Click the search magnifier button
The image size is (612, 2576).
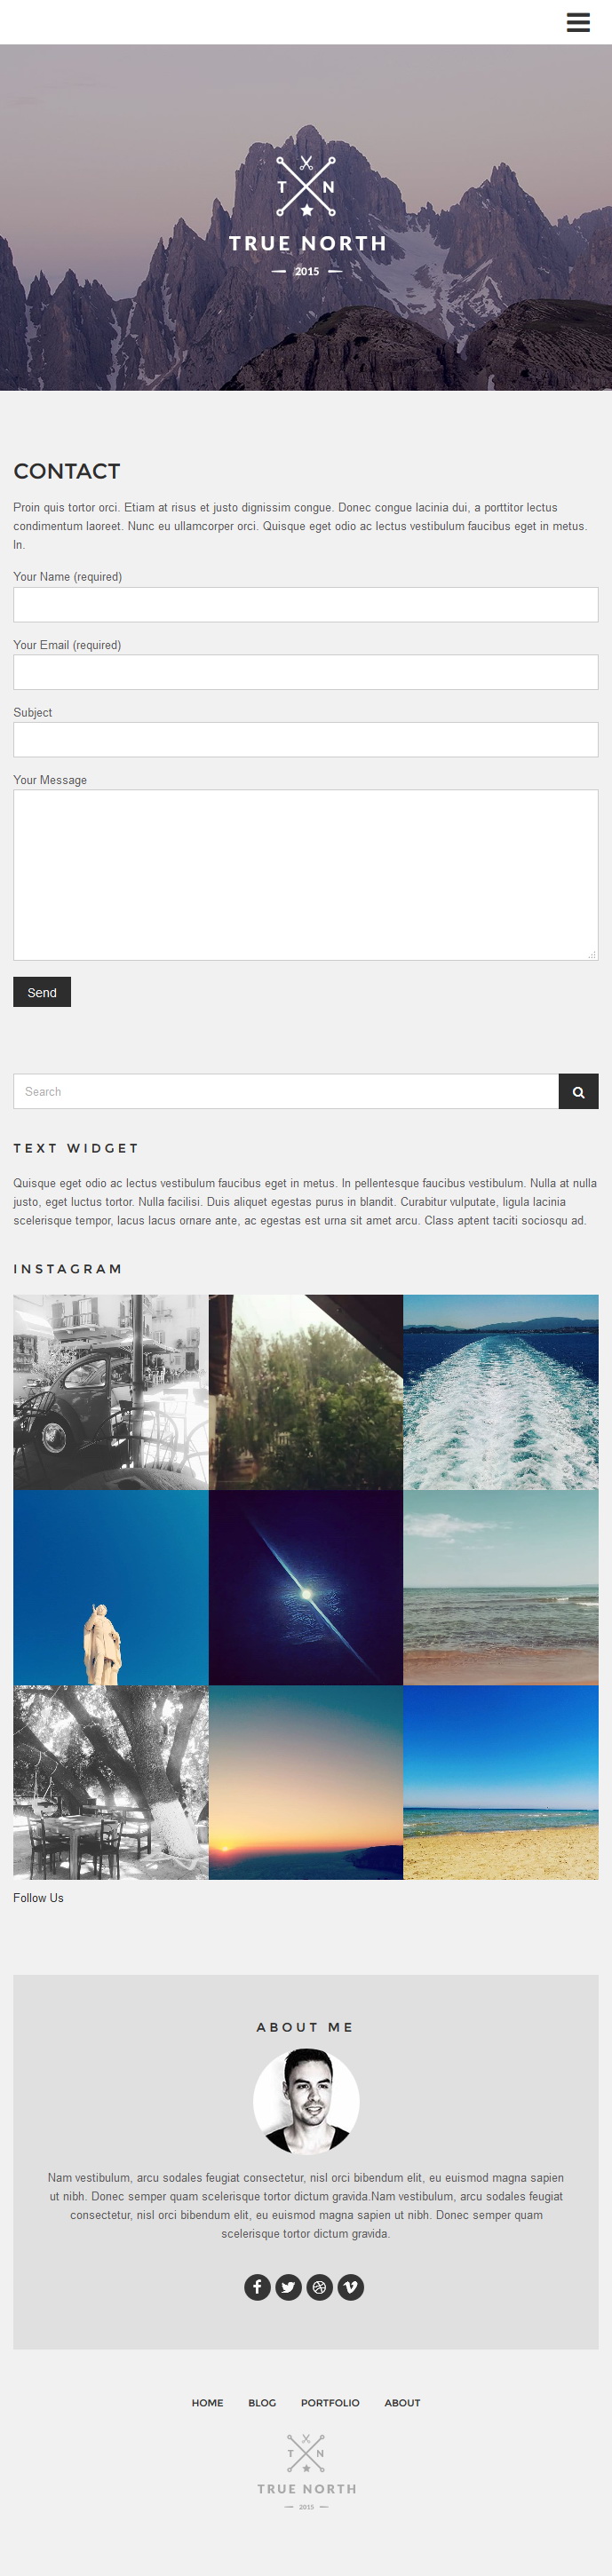(x=578, y=1092)
